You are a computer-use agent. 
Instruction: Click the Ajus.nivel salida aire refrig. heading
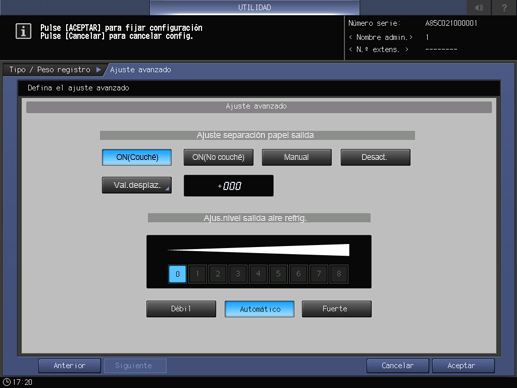(259, 218)
